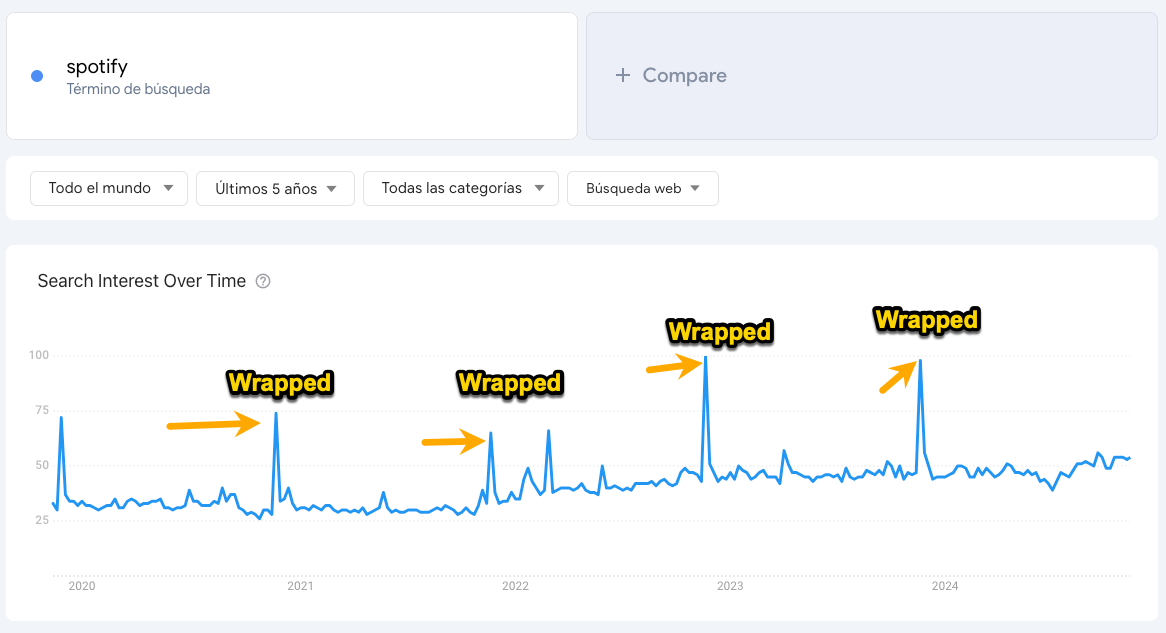Click the plus icon in the Compare box

tap(623, 75)
